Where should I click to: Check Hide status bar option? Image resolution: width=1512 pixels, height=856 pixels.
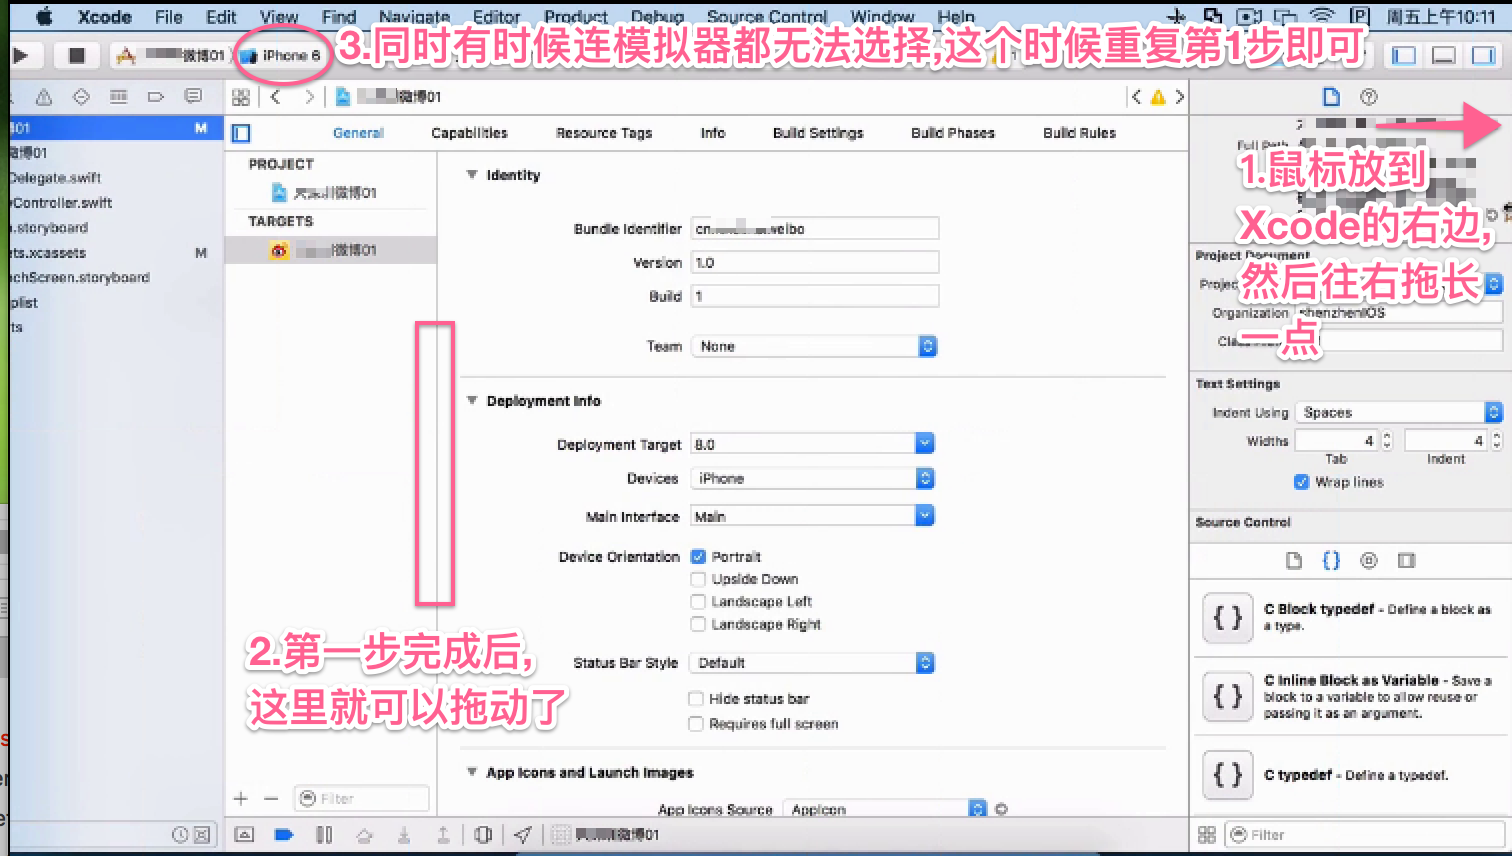click(696, 699)
